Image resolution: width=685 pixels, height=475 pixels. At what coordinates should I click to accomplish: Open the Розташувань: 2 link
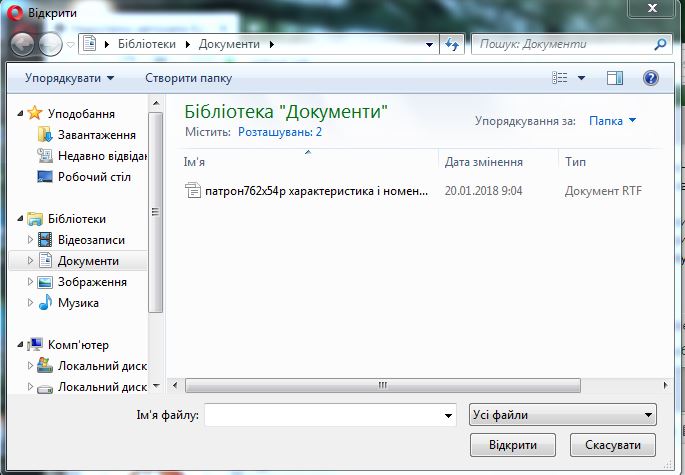tap(280, 132)
